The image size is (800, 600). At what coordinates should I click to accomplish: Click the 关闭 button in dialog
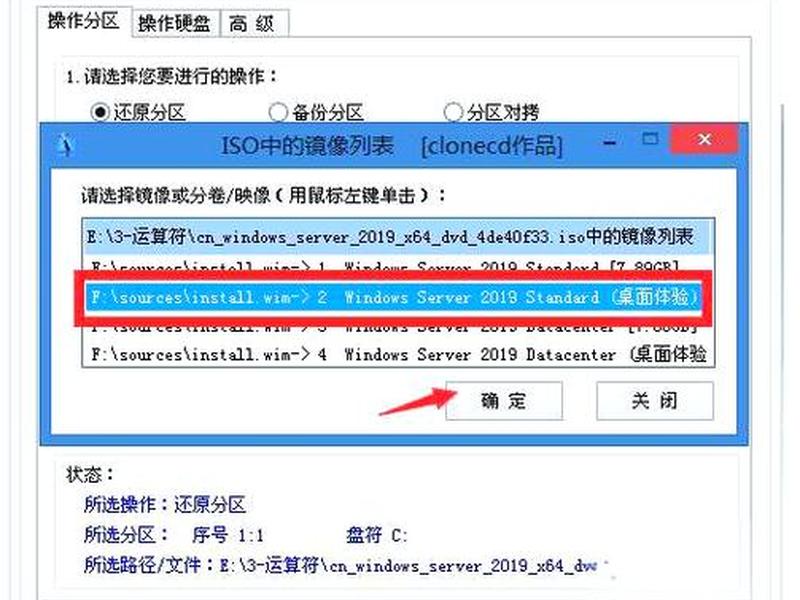click(655, 401)
